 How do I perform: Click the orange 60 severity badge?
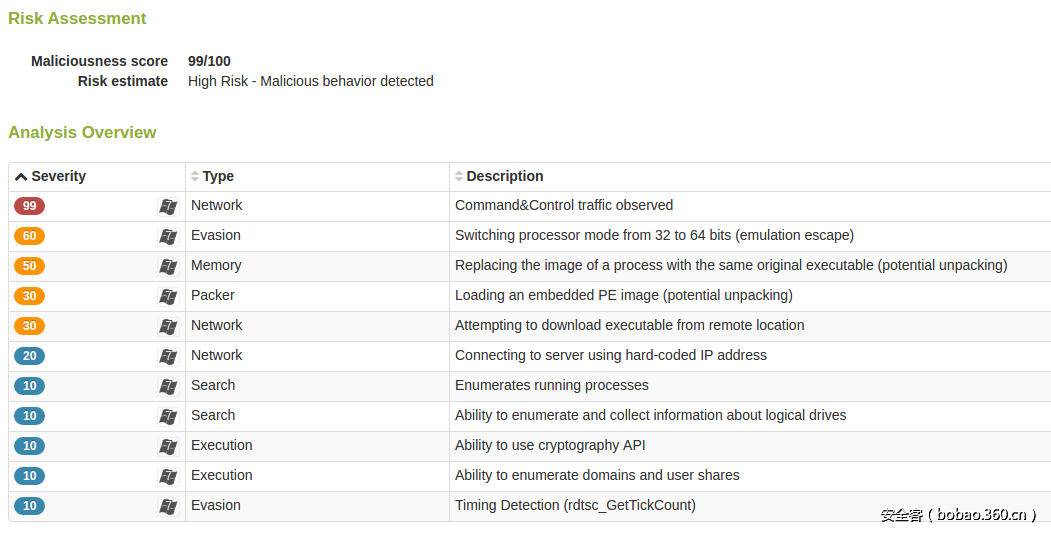(x=29, y=236)
